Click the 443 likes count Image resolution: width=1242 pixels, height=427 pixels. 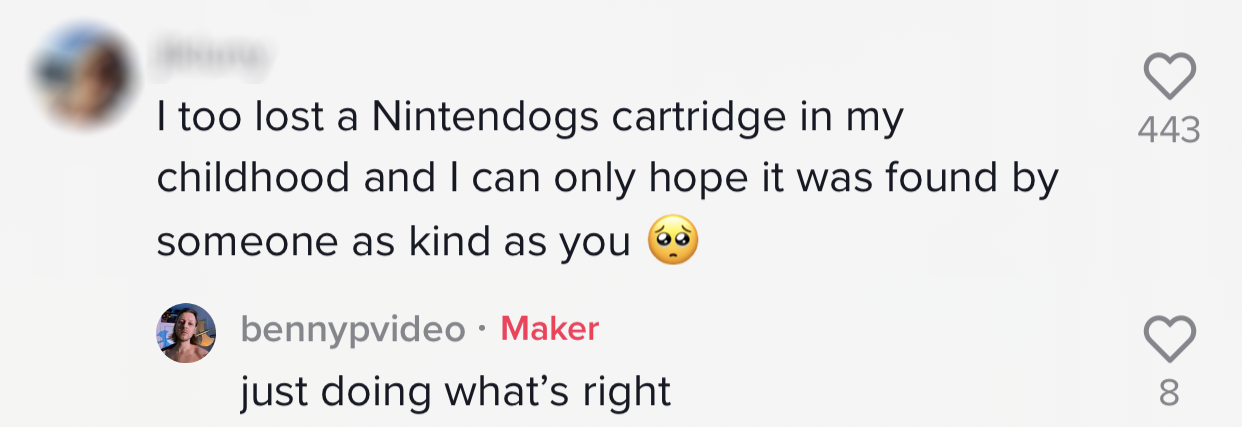tap(1169, 130)
